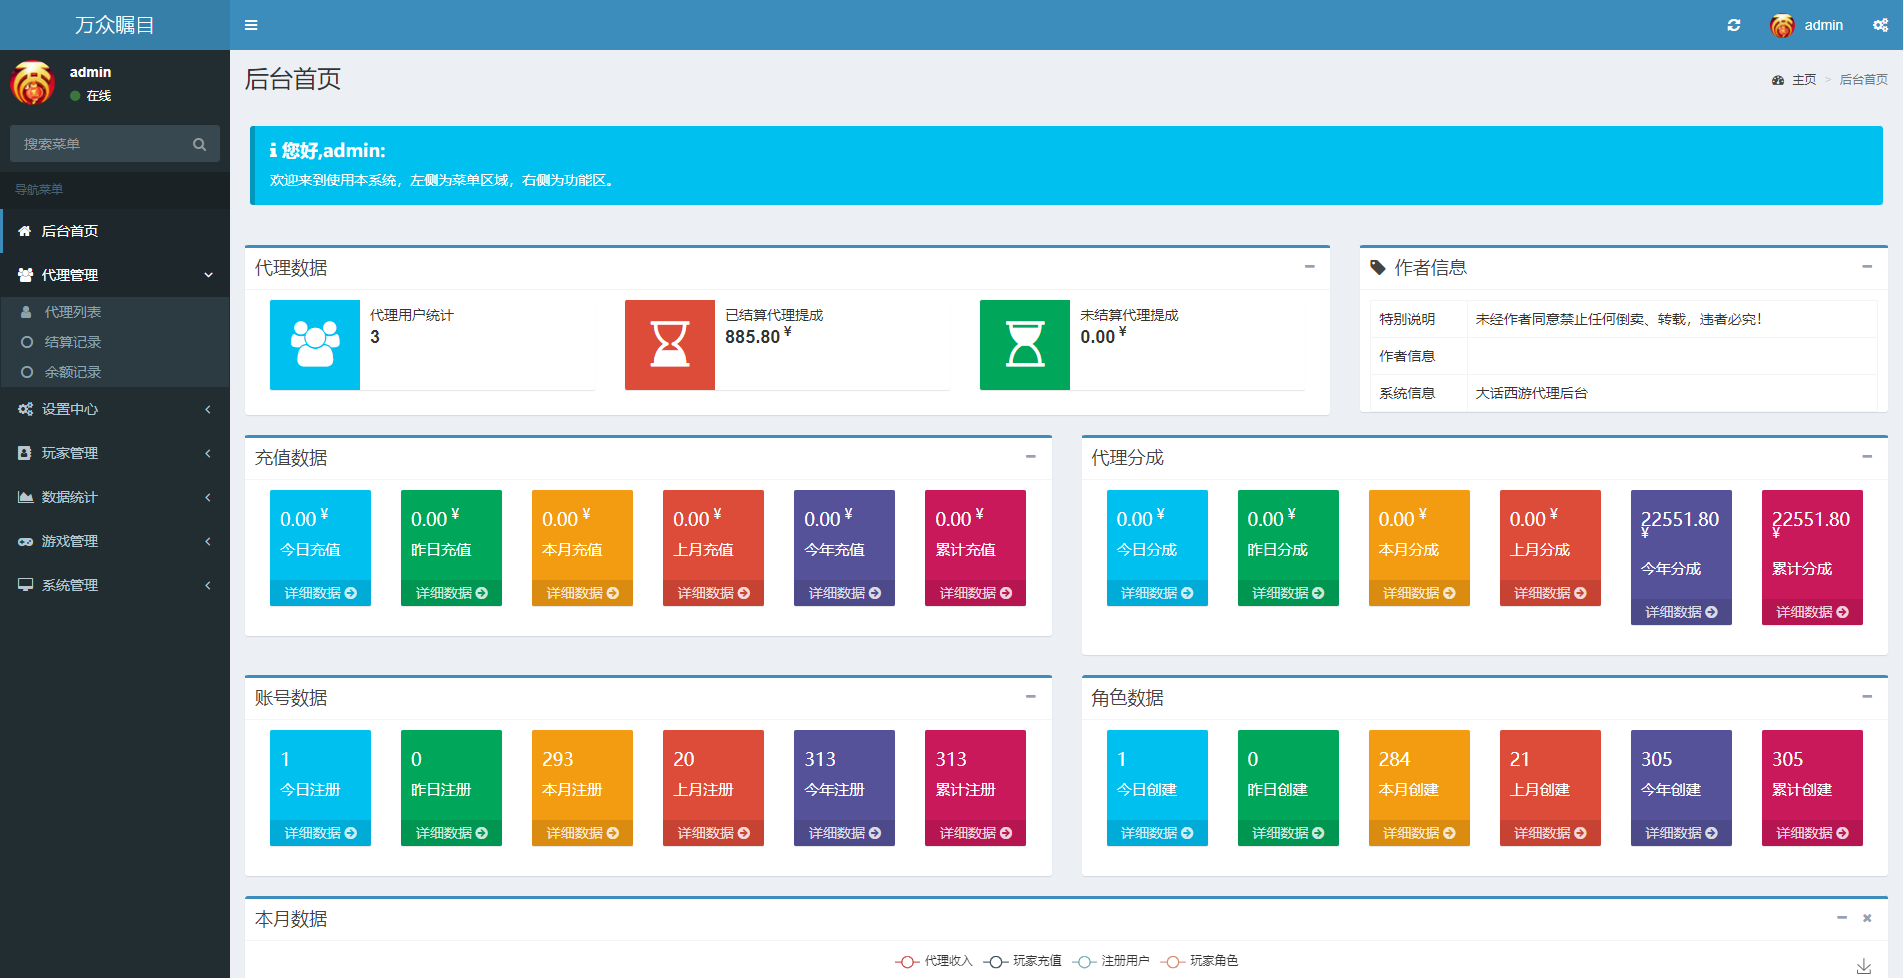Screen dimensions: 1903x978
Task: Click the blue agent users statistics icon
Action: [315, 345]
